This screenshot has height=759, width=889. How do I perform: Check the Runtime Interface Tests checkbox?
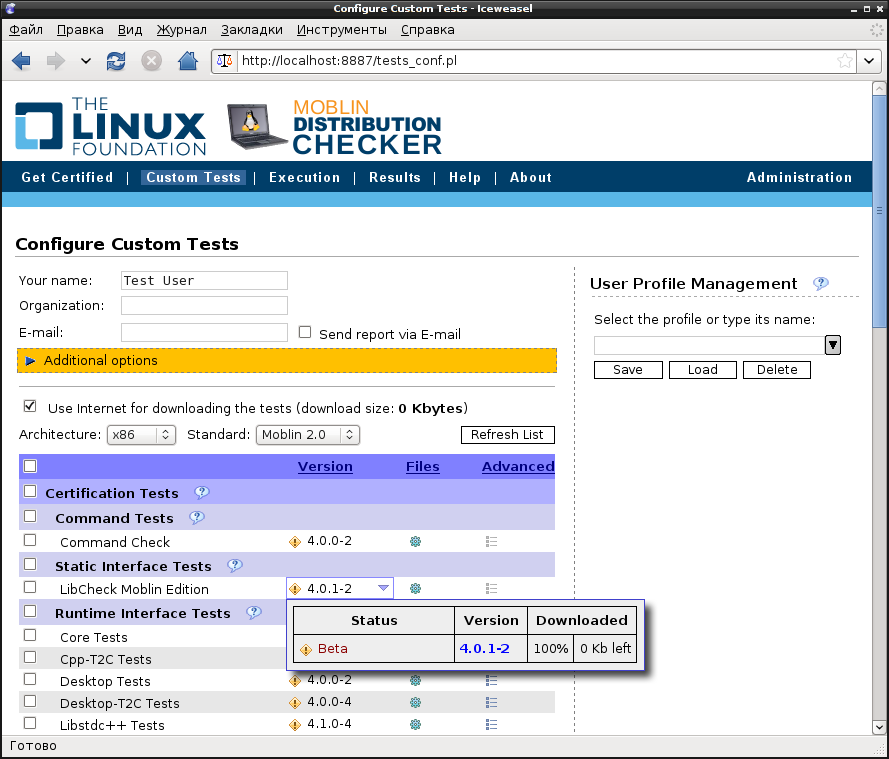tap(30, 611)
